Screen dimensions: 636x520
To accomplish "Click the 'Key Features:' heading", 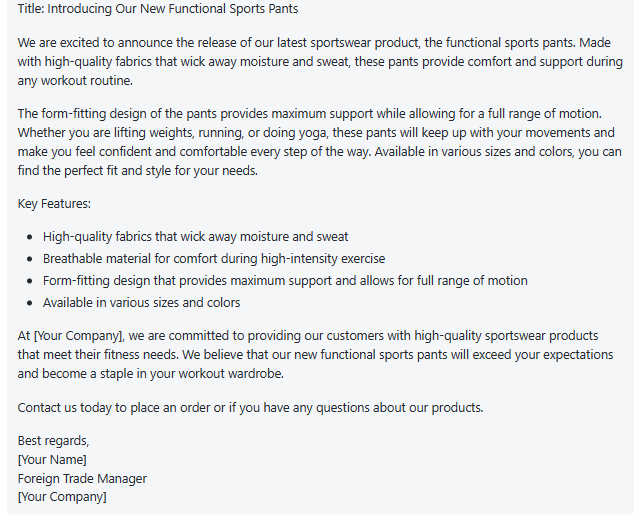I will (54, 204).
